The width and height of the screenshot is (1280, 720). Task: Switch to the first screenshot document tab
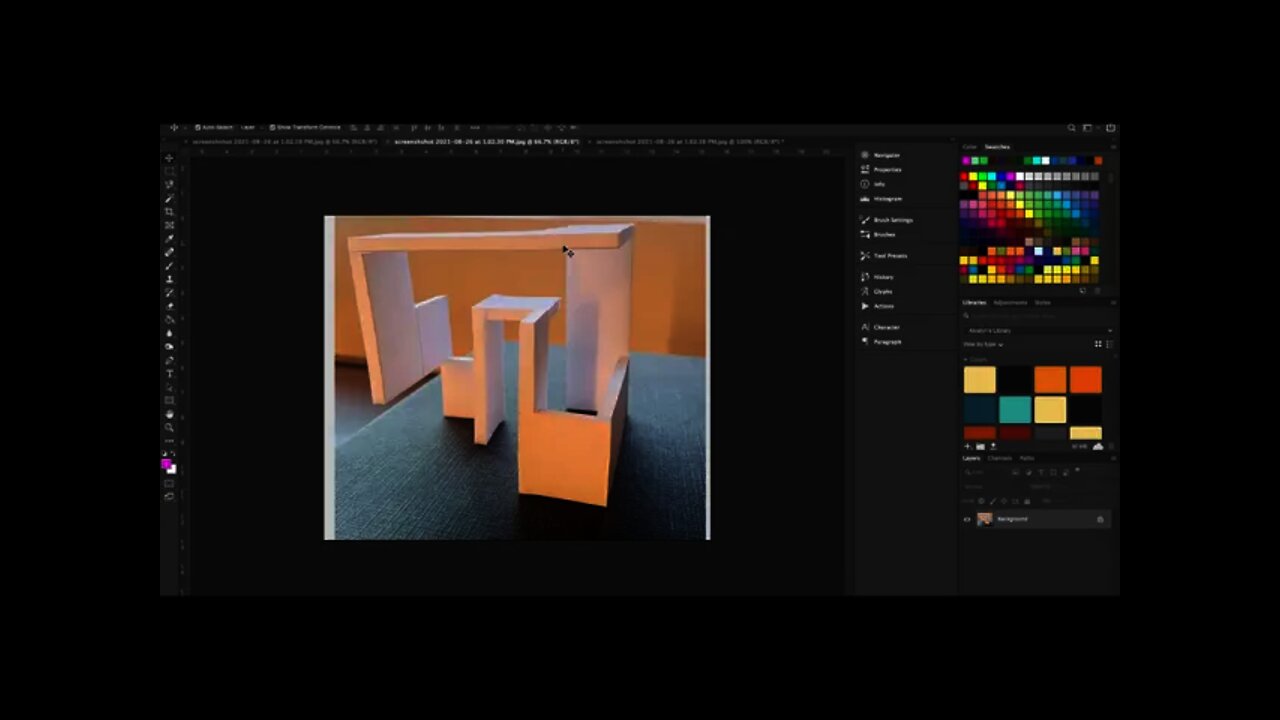point(284,142)
